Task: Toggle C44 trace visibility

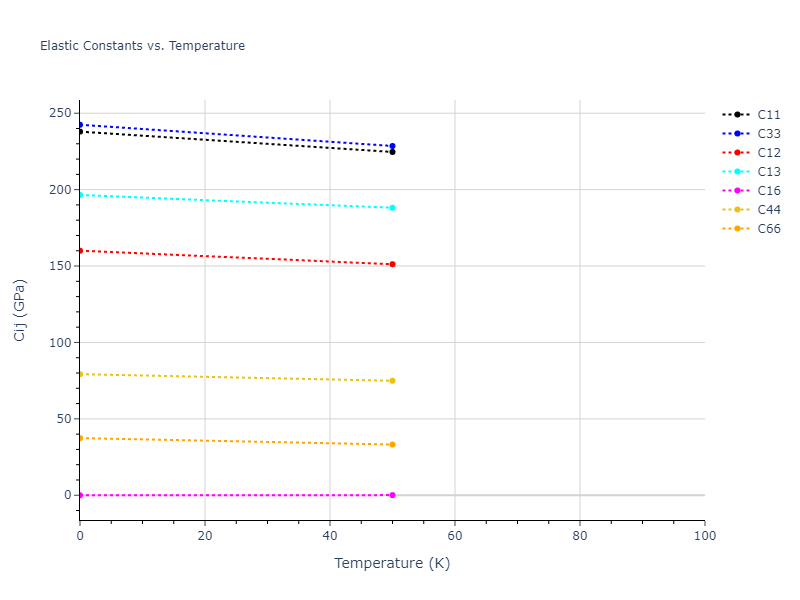Action: tap(768, 210)
